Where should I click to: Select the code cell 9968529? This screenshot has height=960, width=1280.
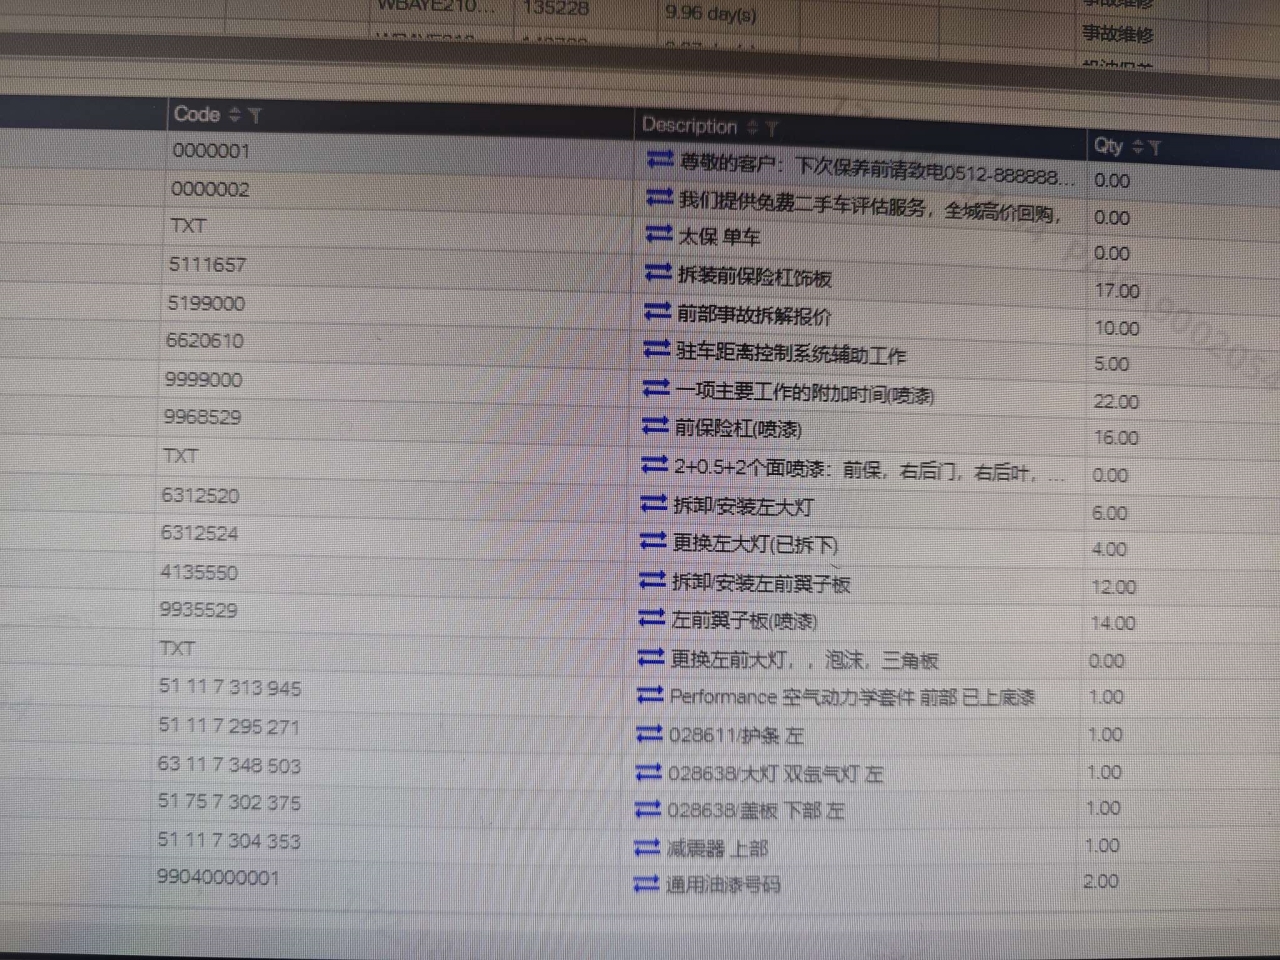pyautogui.click(x=203, y=417)
